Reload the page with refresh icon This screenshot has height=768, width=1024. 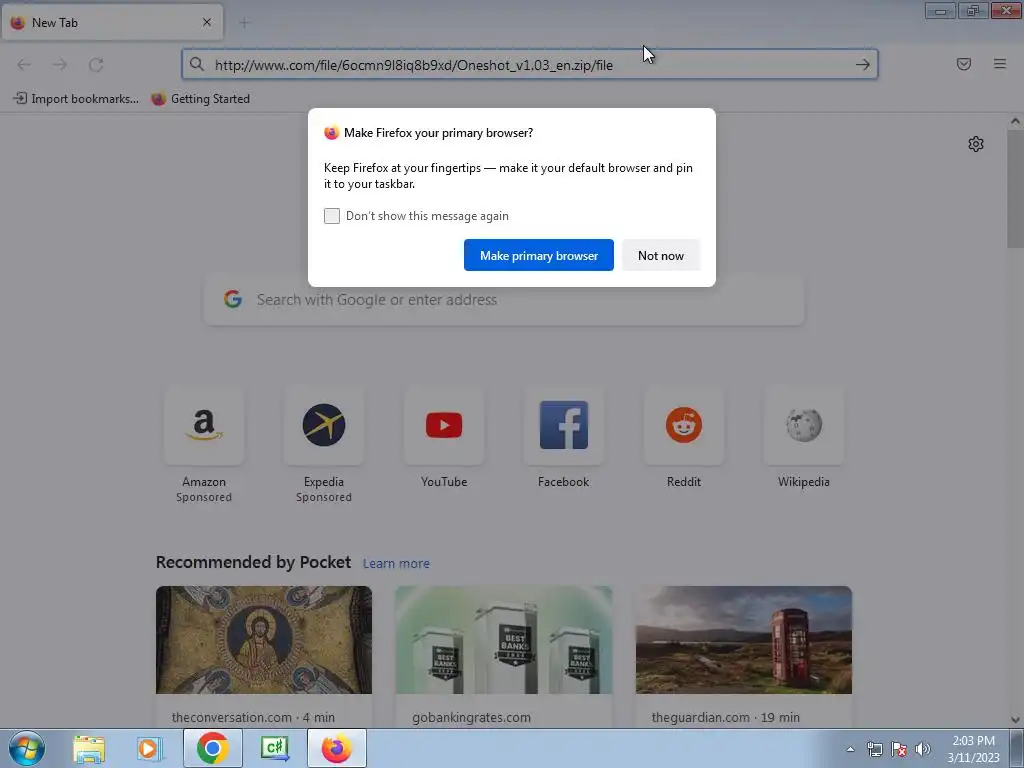point(96,64)
